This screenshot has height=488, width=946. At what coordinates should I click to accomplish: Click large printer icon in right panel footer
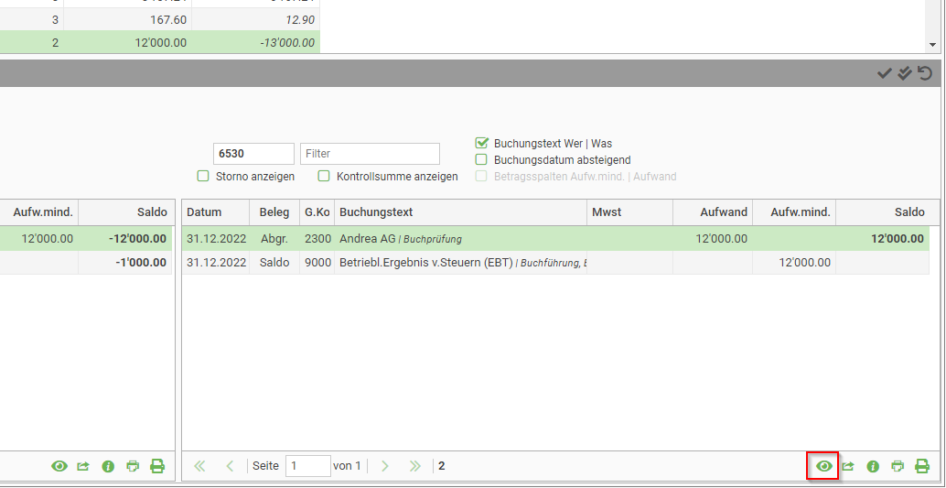(922, 466)
